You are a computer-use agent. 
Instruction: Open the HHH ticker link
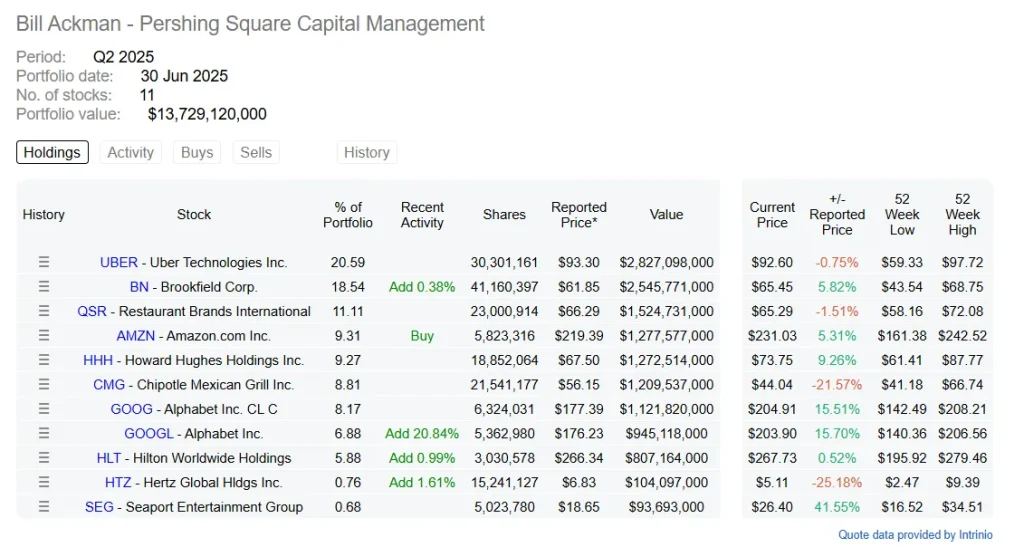98,360
